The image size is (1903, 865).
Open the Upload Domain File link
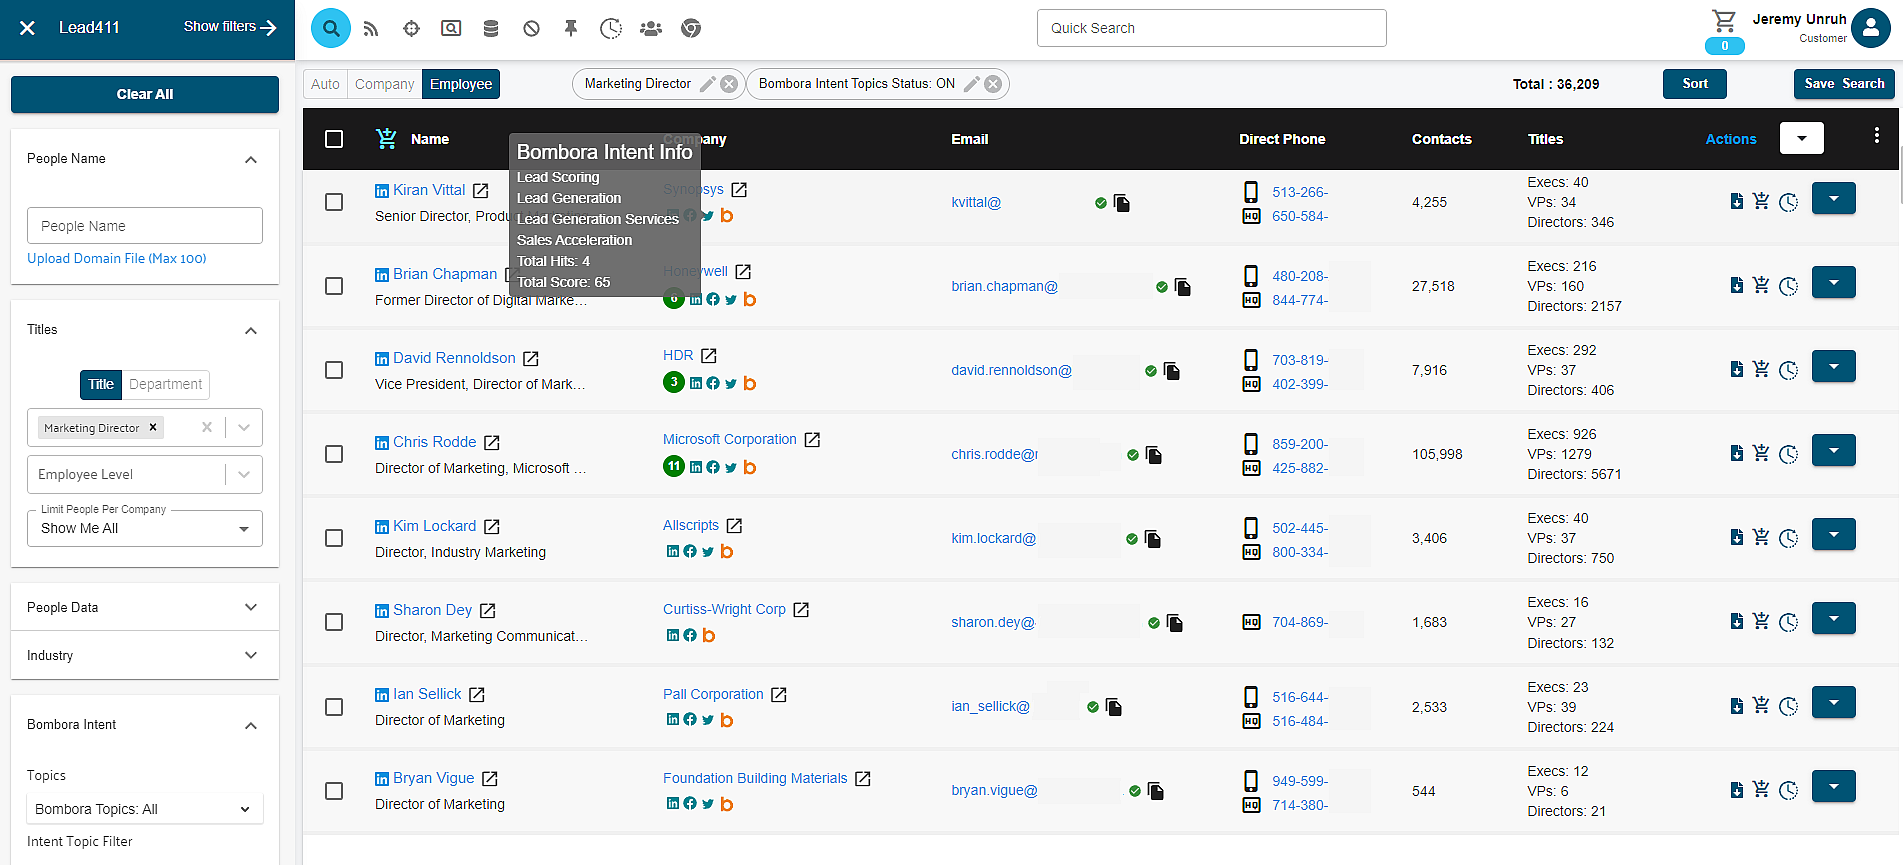117,259
